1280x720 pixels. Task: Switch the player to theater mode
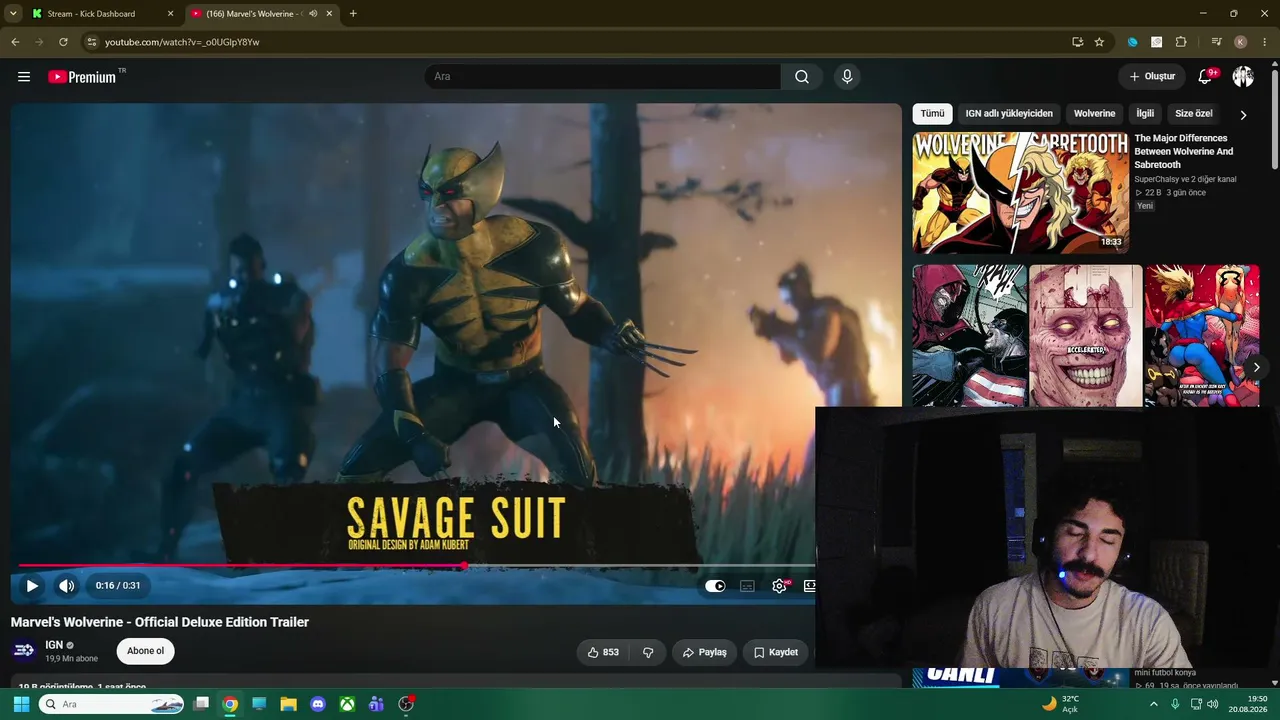pyautogui.click(x=809, y=586)
